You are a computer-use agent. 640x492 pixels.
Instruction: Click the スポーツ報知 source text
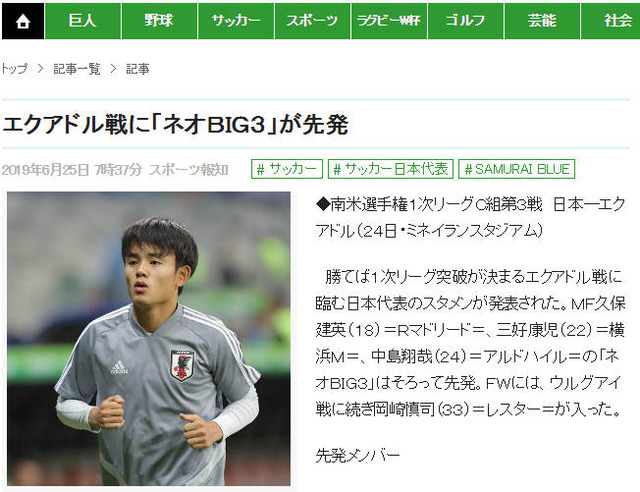click(189, 170)
